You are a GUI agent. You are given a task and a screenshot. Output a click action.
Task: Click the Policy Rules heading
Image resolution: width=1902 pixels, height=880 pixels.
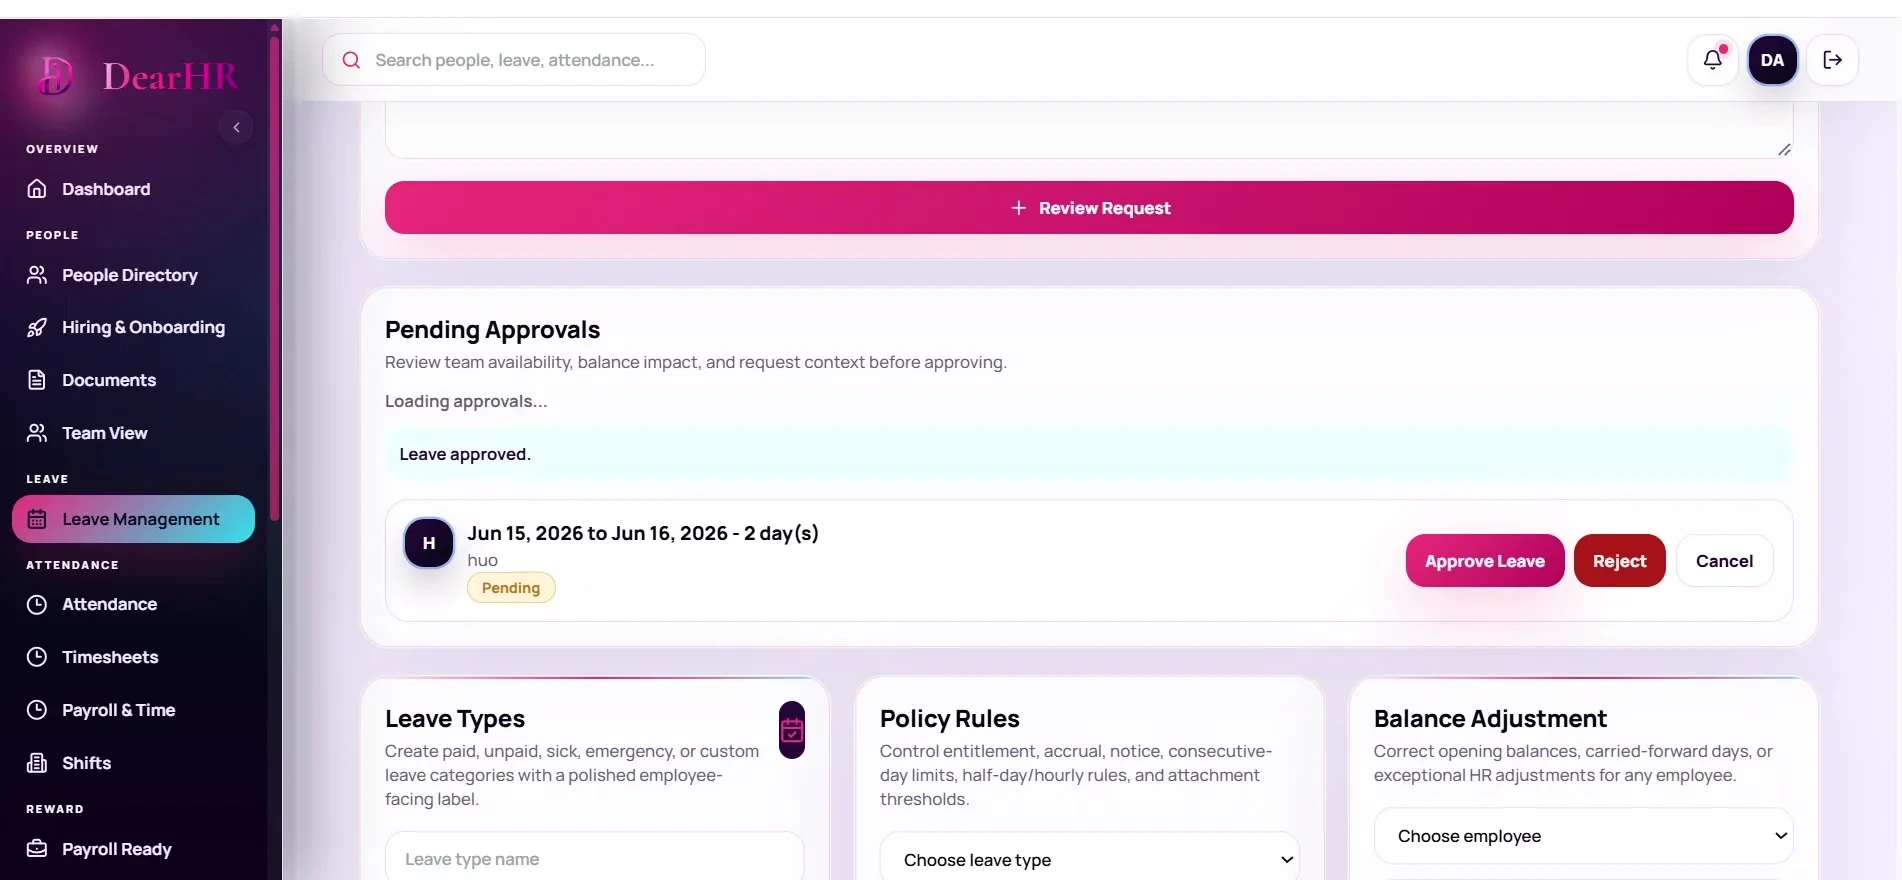pyautogui.click(x=949, y=719)
